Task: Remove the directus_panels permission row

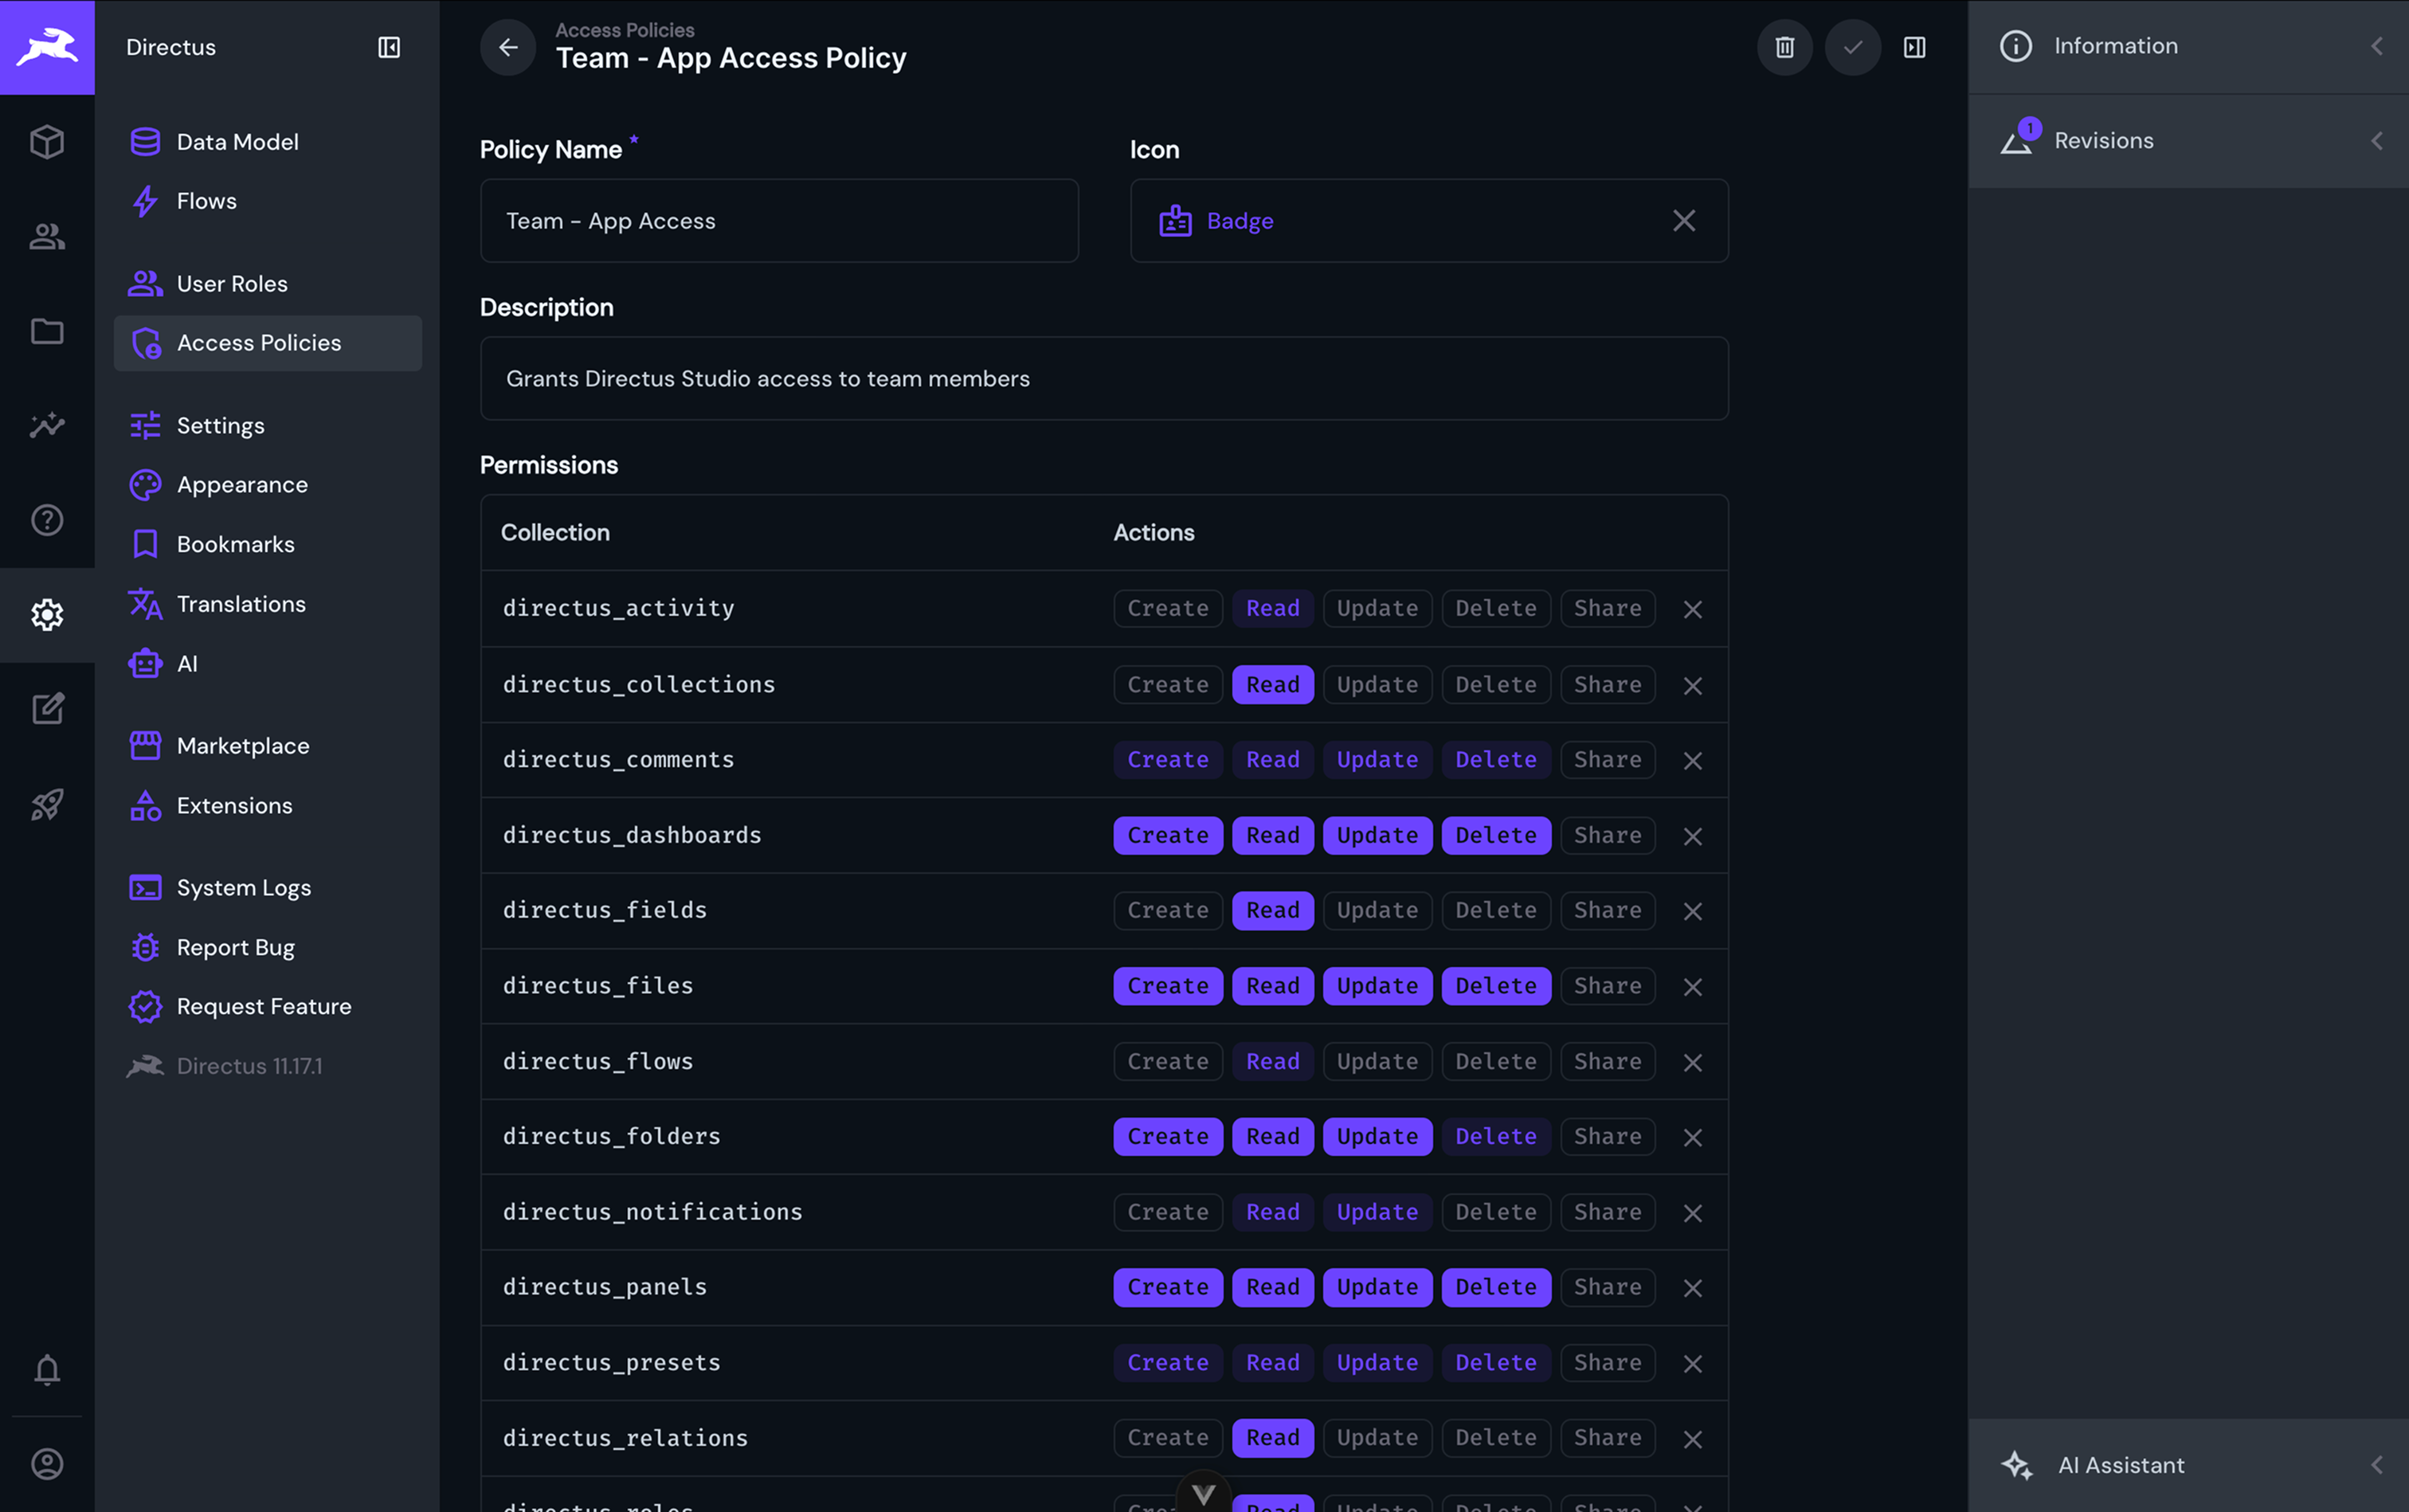Action: point(1692,1288)
